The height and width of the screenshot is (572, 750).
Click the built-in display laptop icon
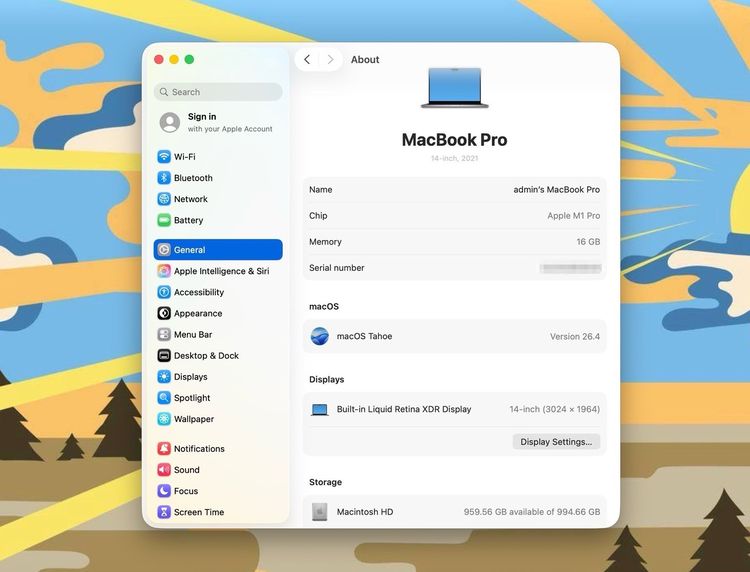[x=320, y=409]
